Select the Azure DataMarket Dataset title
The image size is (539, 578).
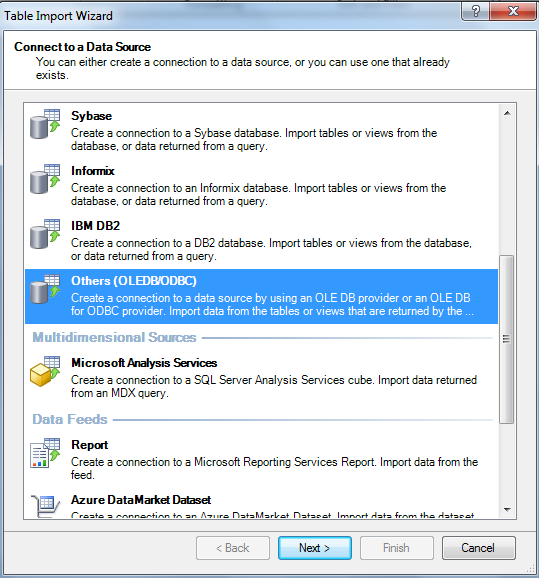click(x=141, y=500)
